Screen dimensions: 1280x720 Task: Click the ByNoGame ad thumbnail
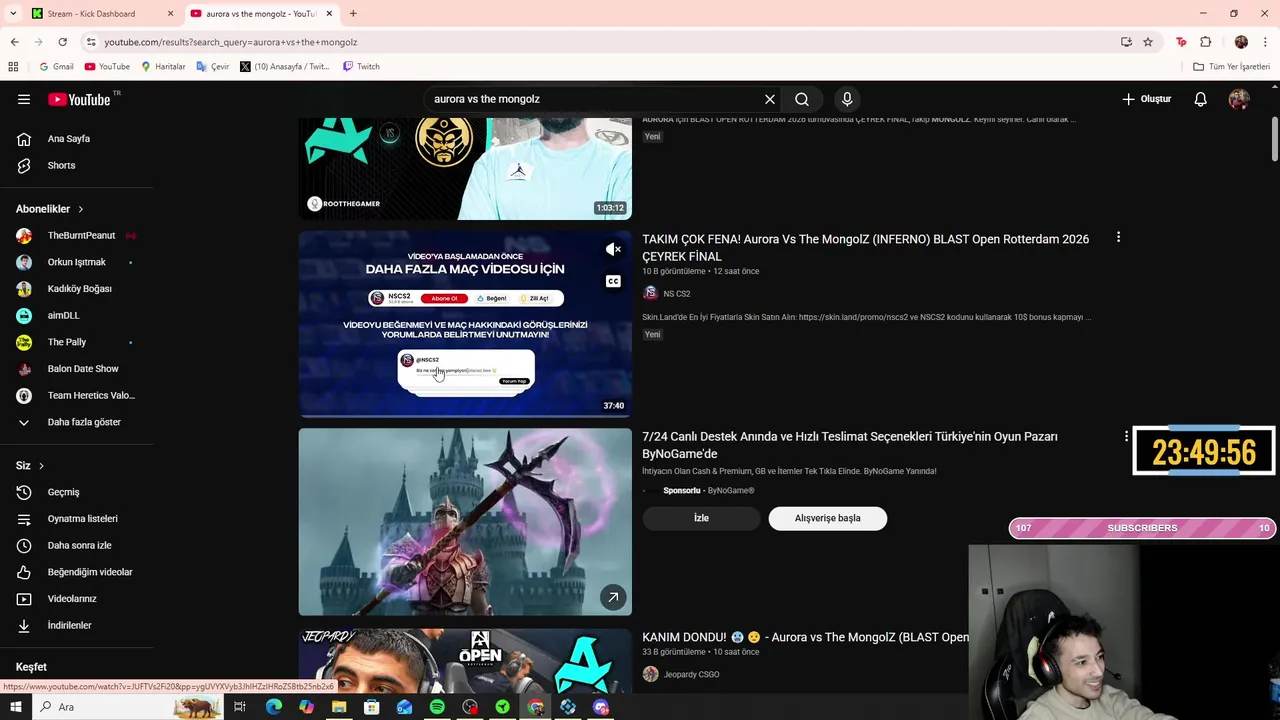point(465,522)
